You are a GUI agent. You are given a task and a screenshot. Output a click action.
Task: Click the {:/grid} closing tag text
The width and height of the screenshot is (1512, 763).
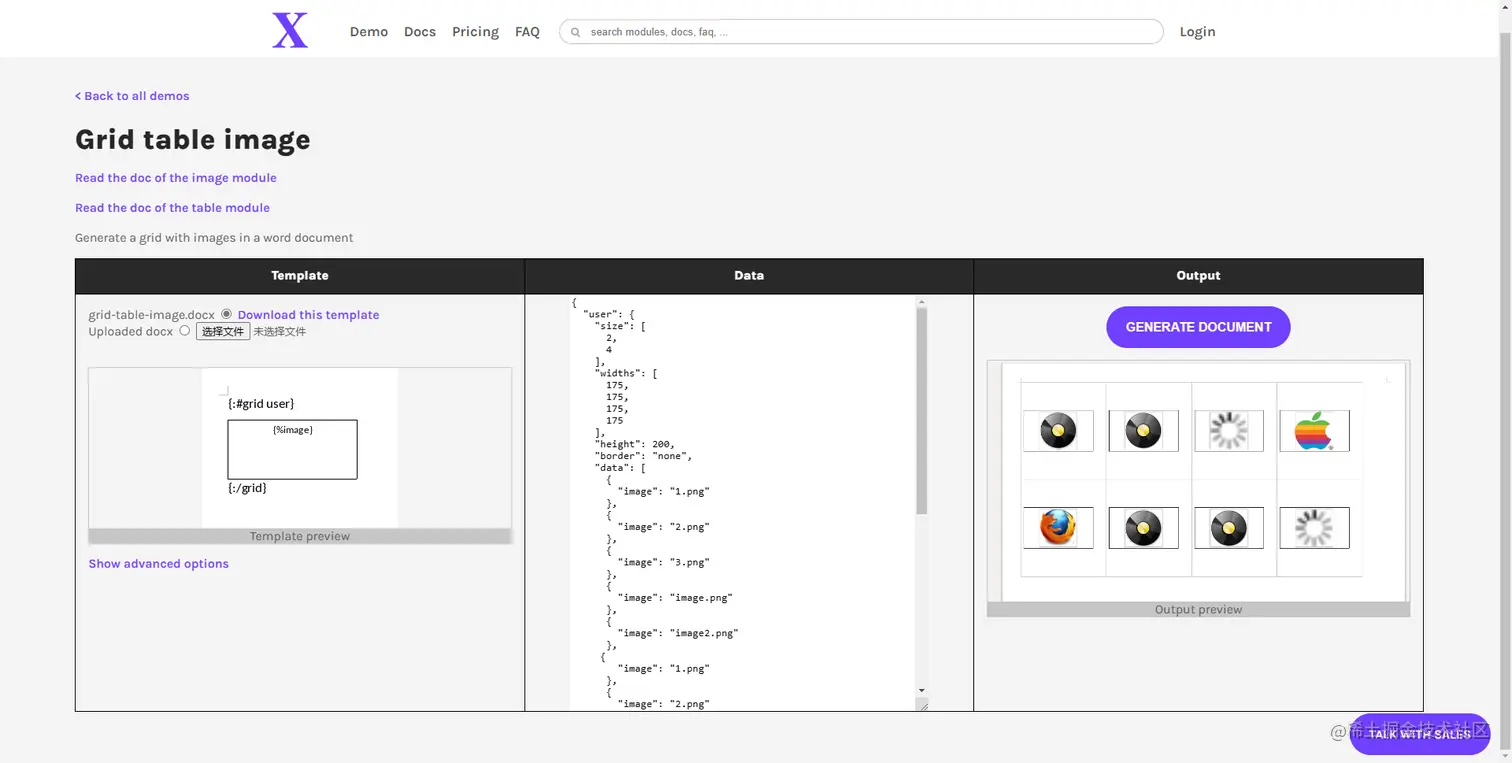[247, 488]
